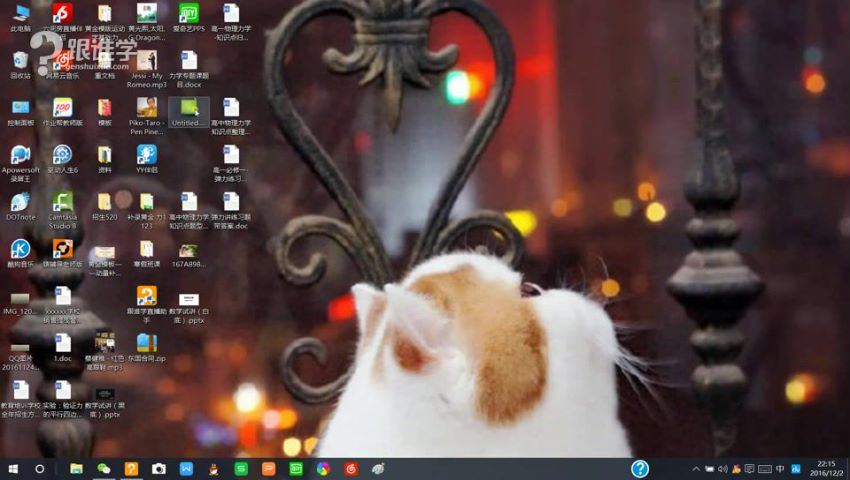Open 酷狗音乐 KuGou music shortcut
The width and height of the screenshot is (850, 480).
click(x=21, y=253)
